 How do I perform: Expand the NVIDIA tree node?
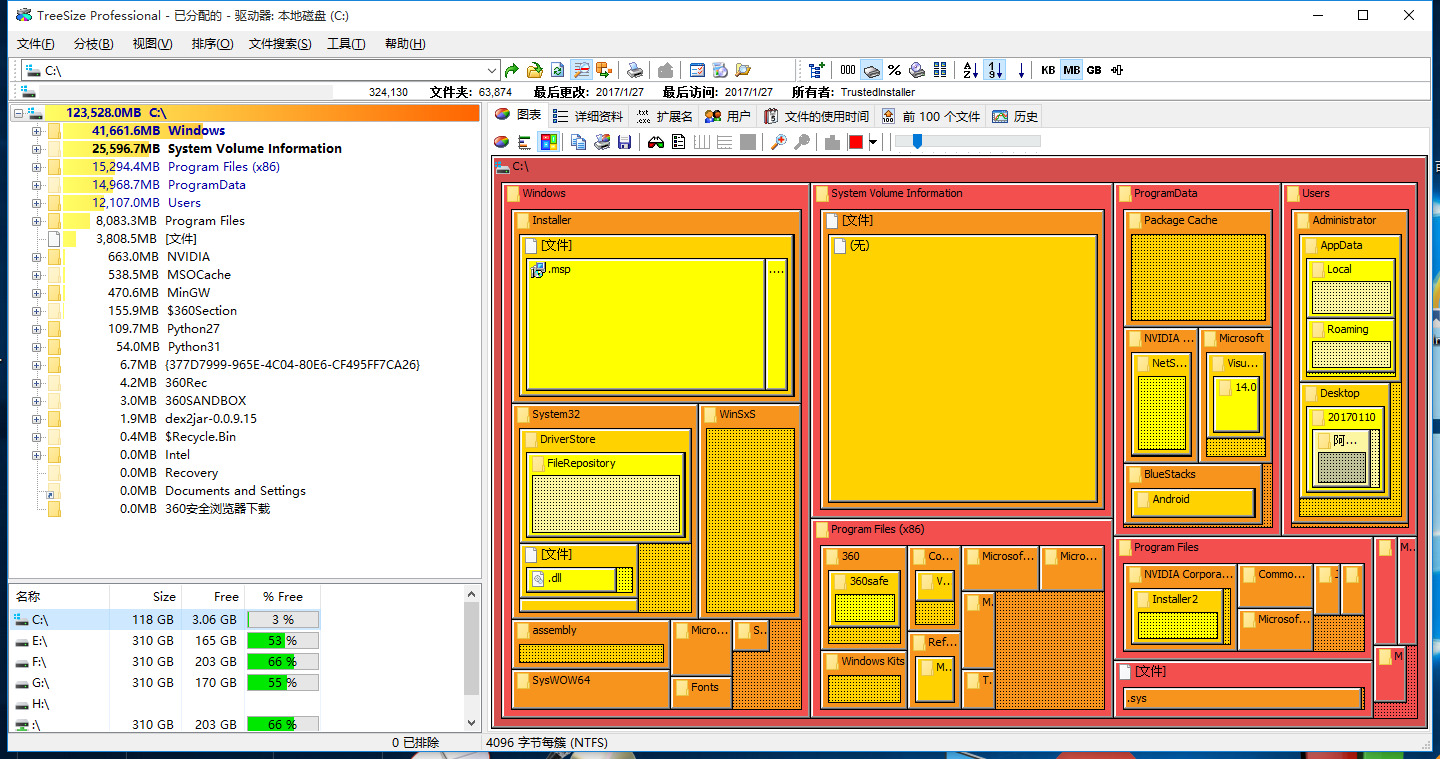click(36, 257)
